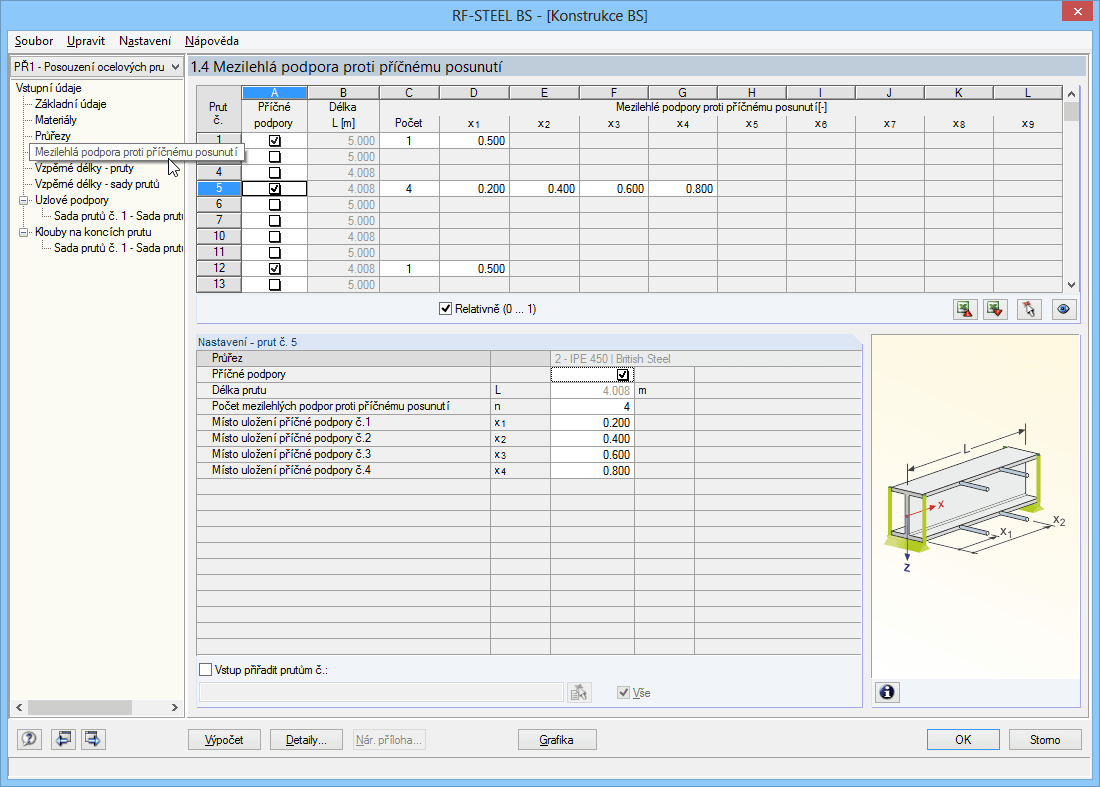Select row header for member 12
1100x787 pixels.
[x=219, y=269]
